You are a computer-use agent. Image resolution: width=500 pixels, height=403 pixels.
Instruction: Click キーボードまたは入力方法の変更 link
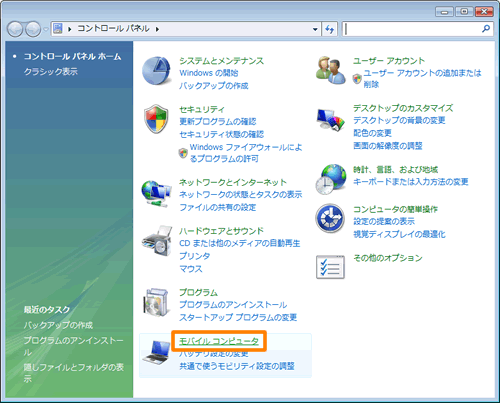411,182
